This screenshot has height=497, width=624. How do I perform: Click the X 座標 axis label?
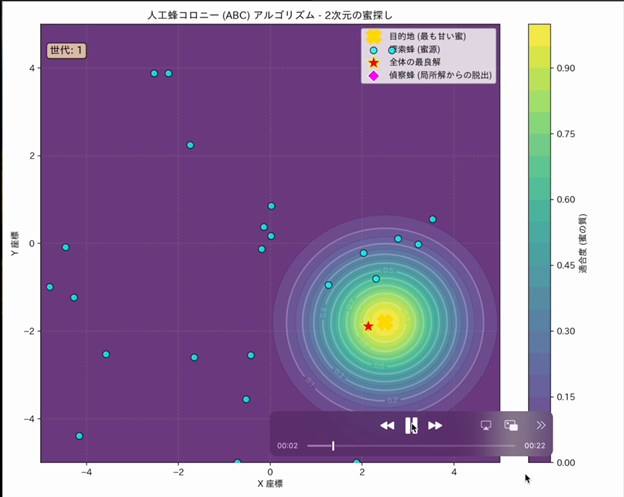pyautogui.click(x=270, y=483)
